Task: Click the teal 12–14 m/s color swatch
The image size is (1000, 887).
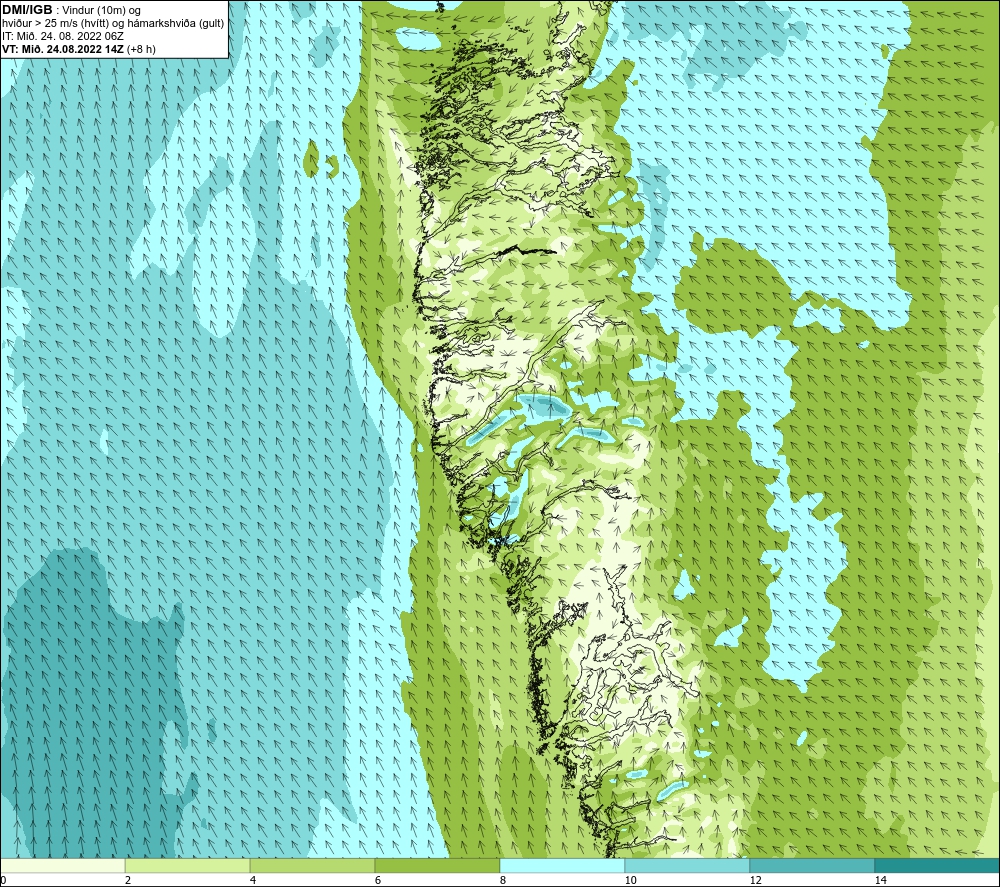Action: point(812,865)
